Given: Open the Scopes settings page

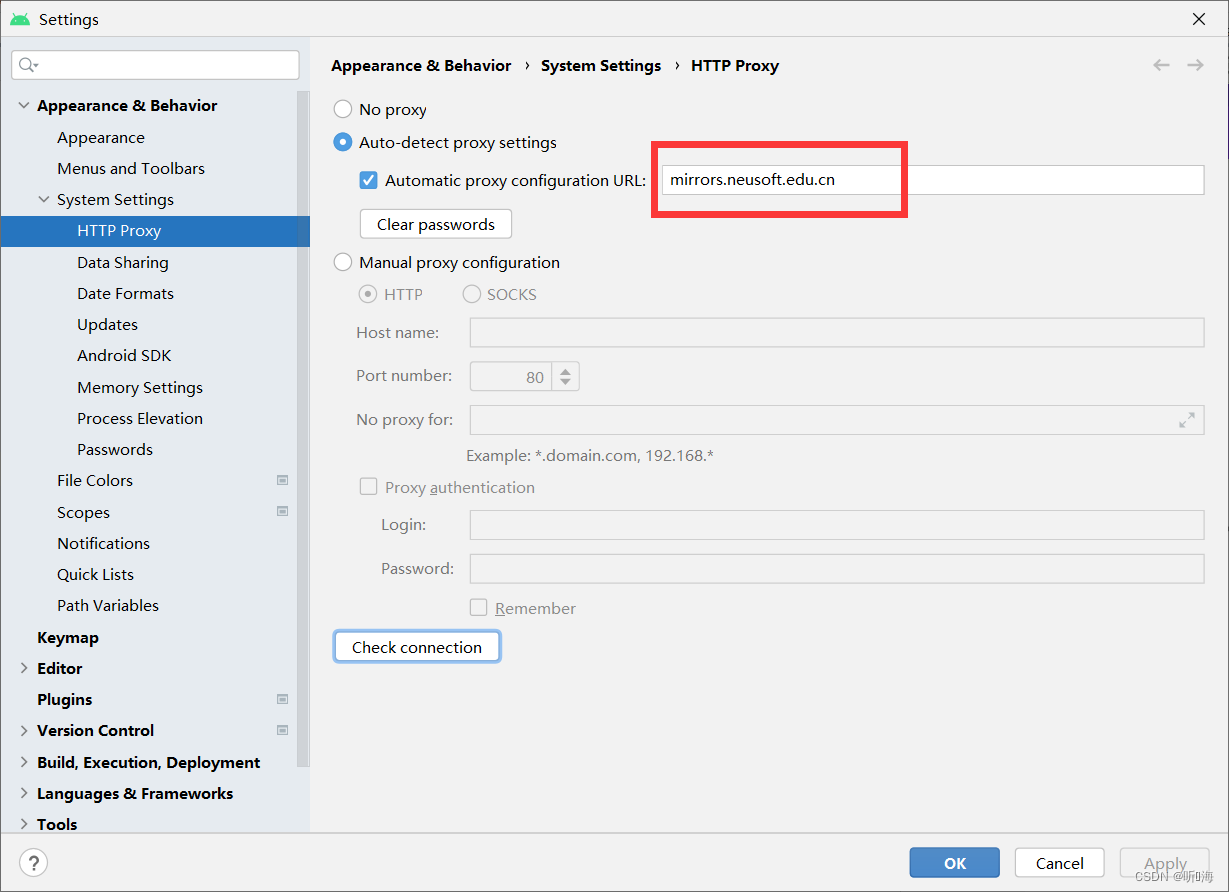Looking at the screenshot, I should [83, 512].
